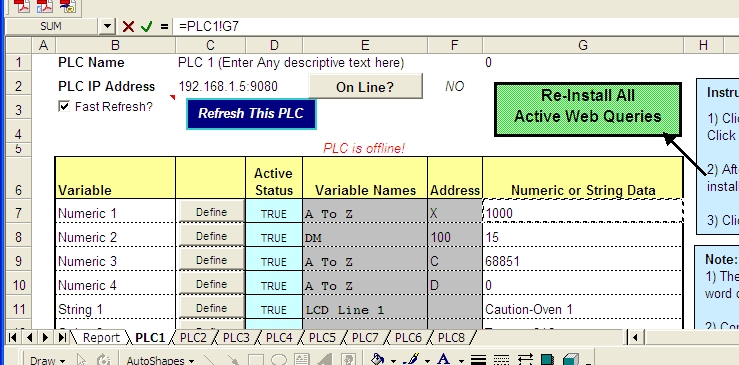
Task: Open Dash Style options
Action: click(x=502, y=360)
